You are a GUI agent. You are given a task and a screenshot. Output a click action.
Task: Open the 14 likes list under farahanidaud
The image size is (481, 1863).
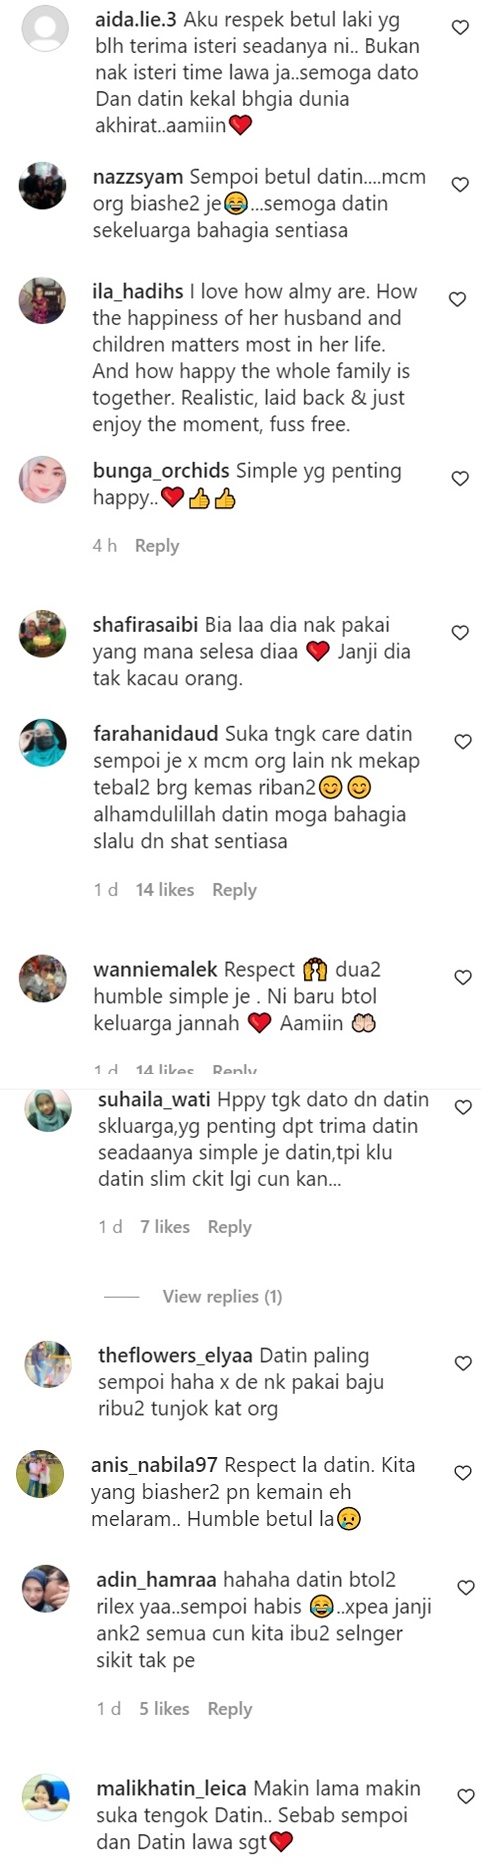tap(165, 890)
